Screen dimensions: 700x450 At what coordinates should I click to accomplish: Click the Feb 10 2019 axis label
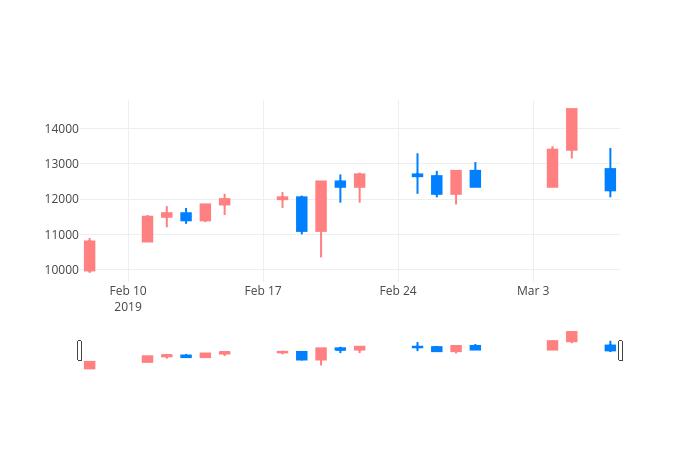pyautogui.click(x=128, y=299)
